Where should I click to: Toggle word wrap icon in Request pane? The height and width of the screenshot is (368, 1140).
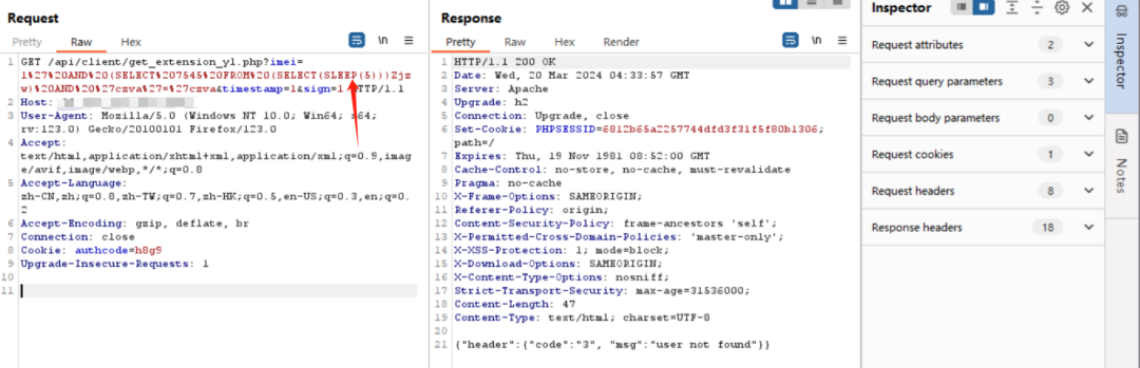click(356, 41)
